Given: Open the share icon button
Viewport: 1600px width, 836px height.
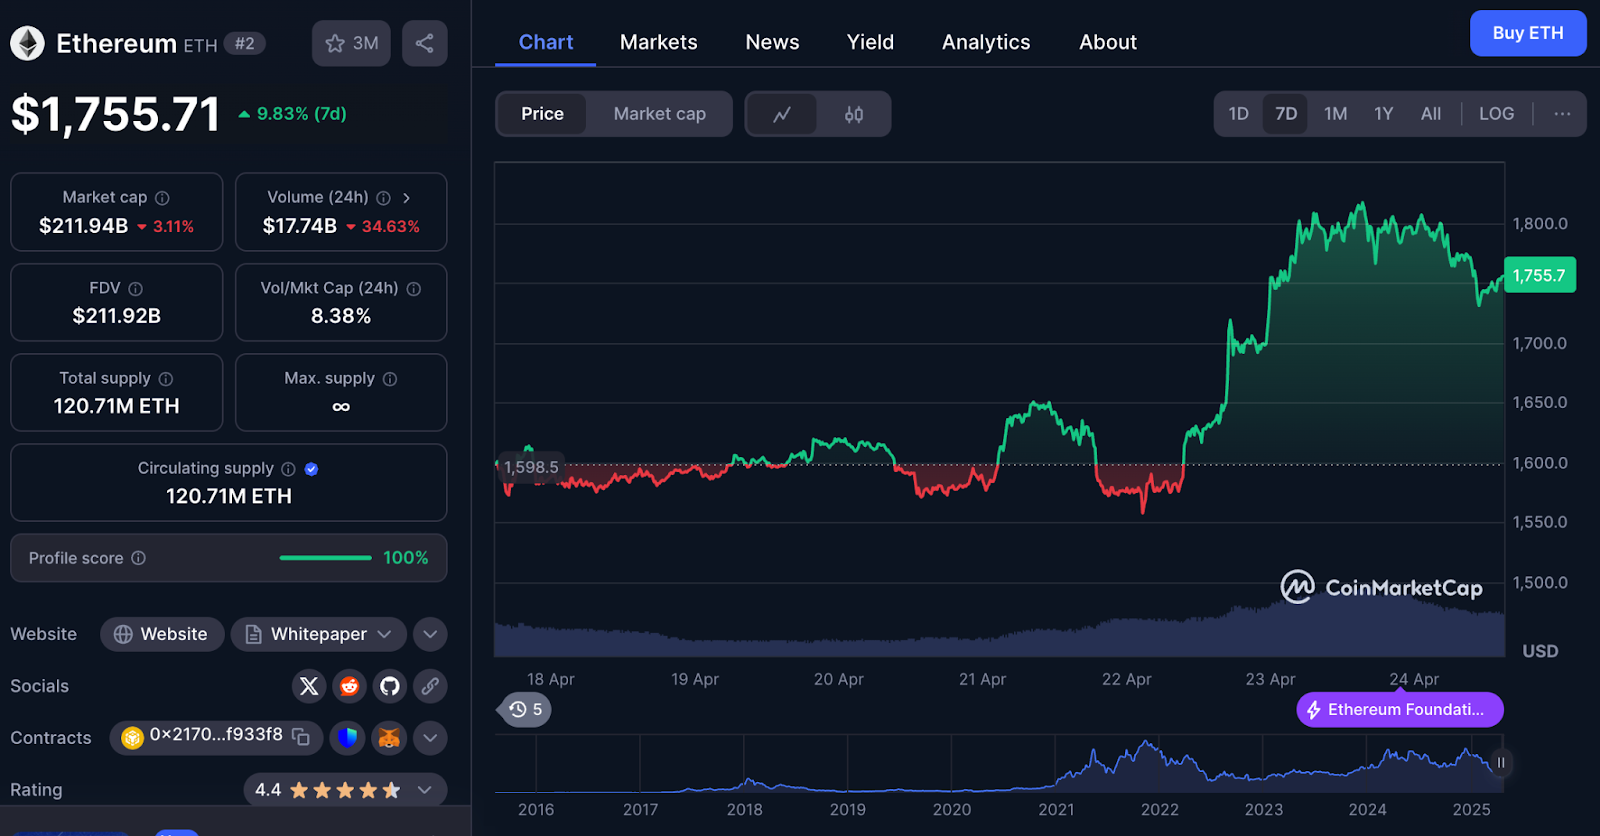Looking at the screenshot, I should (x=425, y=43).
